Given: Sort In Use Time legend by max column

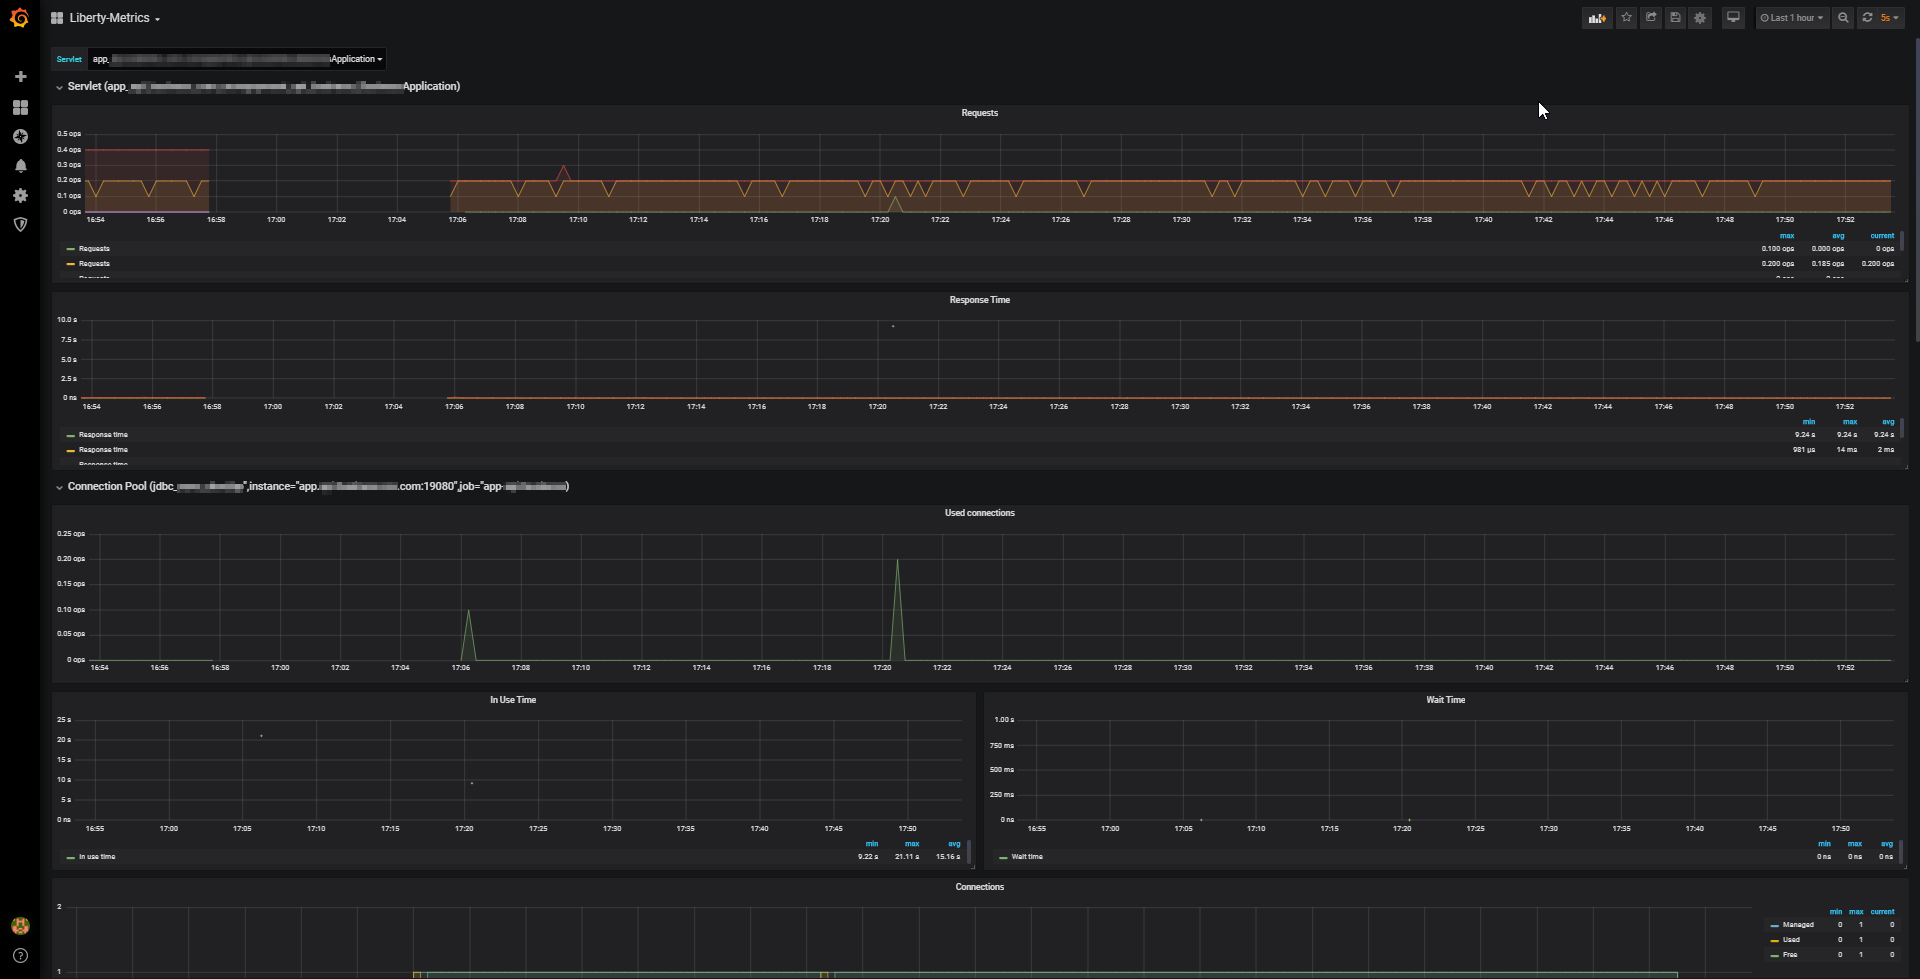Looking at the screenshot, I should 912,844.
